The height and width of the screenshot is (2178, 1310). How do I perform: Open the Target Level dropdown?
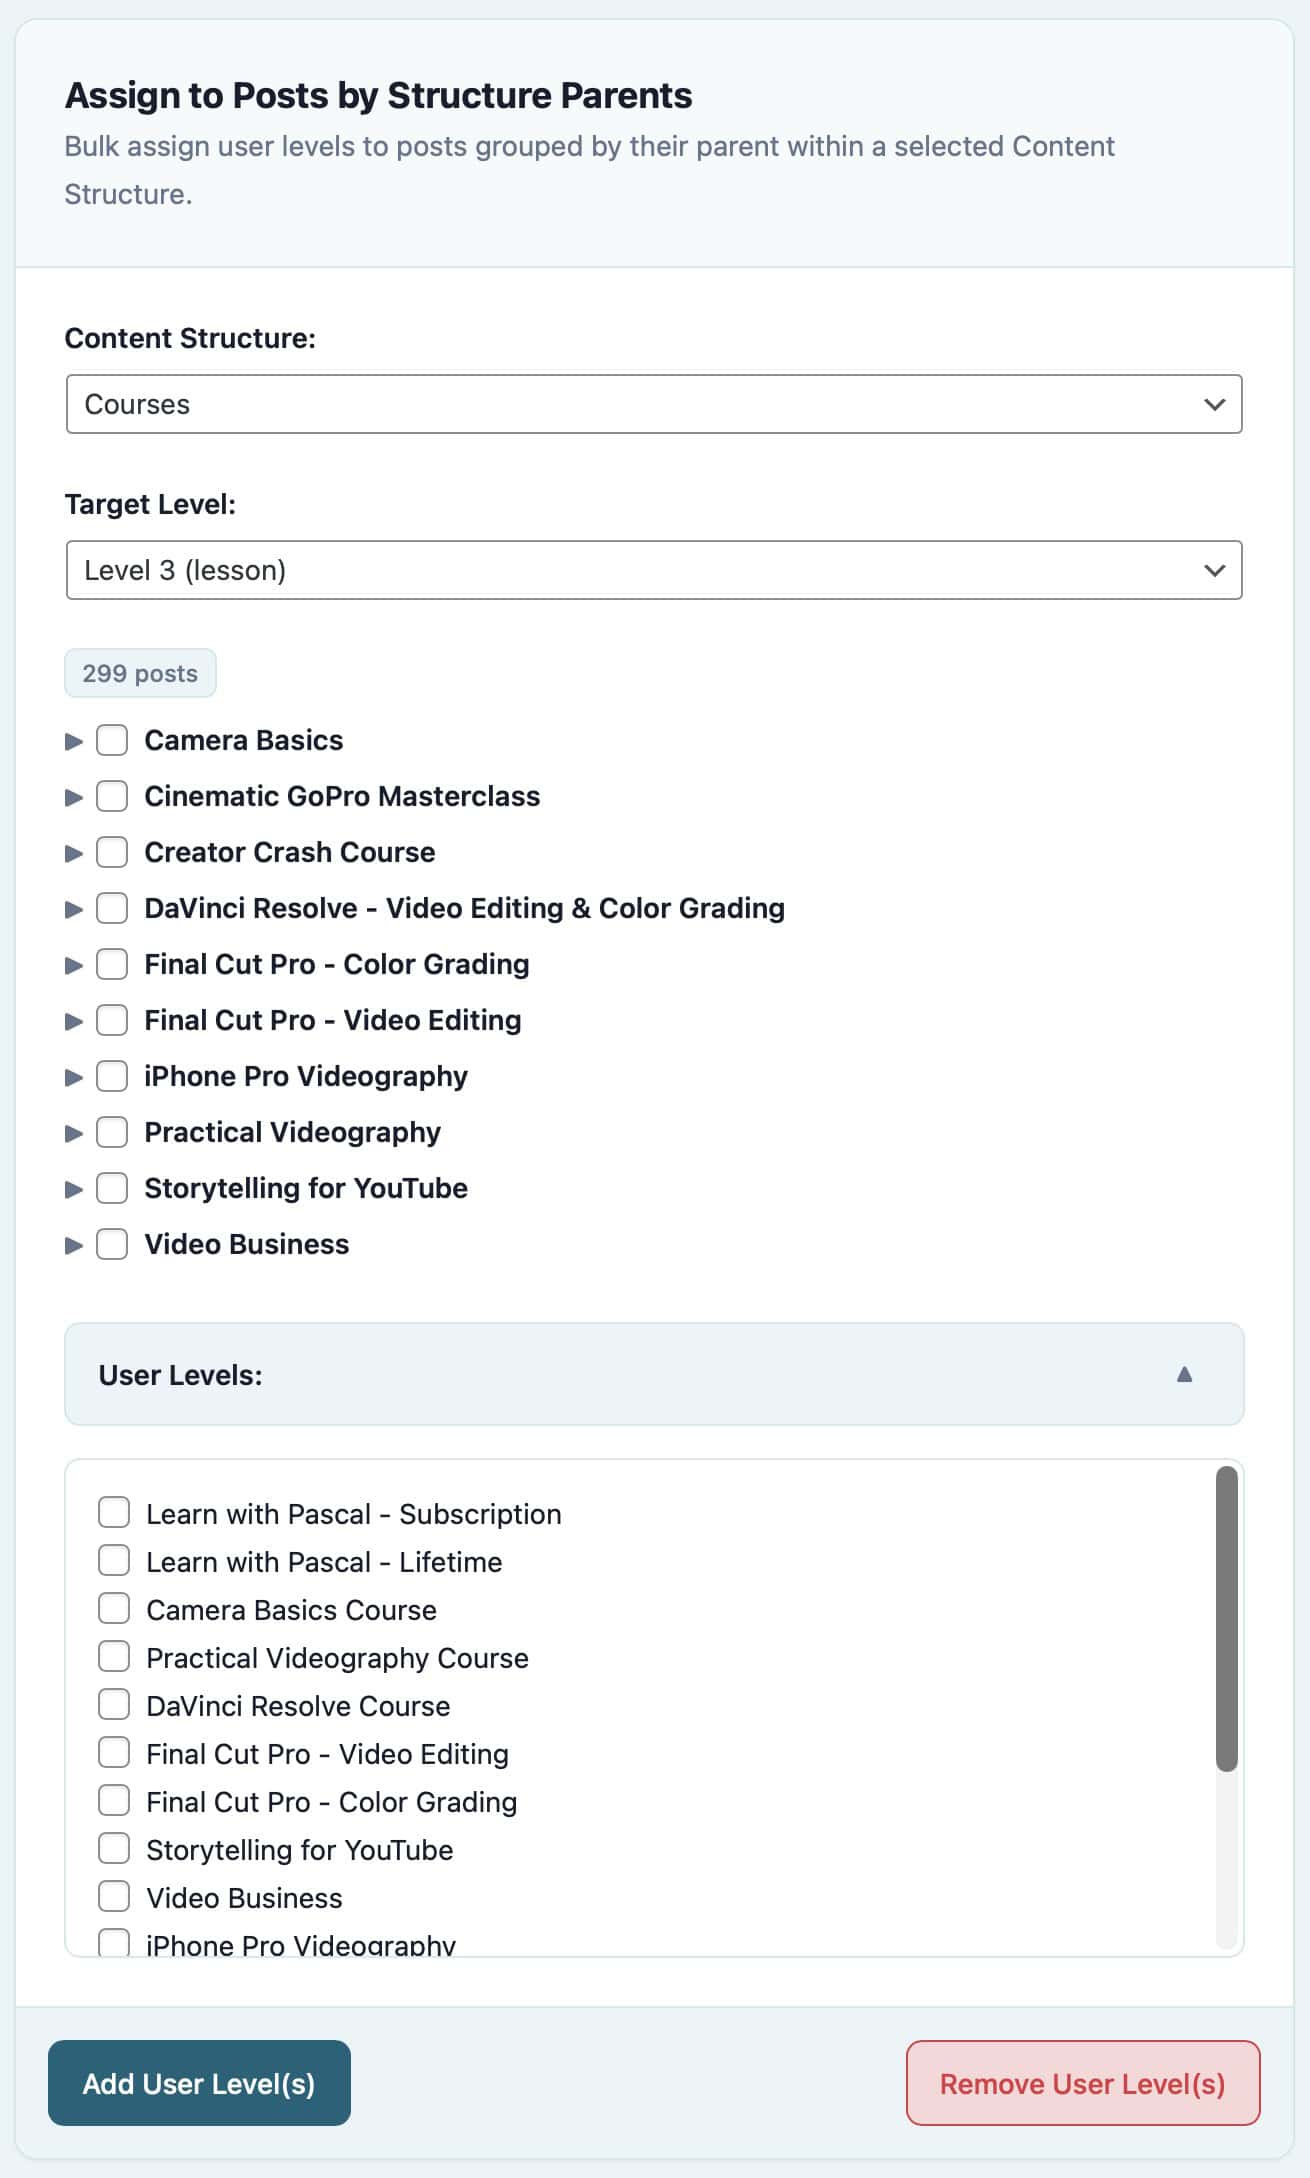(654, 570)
